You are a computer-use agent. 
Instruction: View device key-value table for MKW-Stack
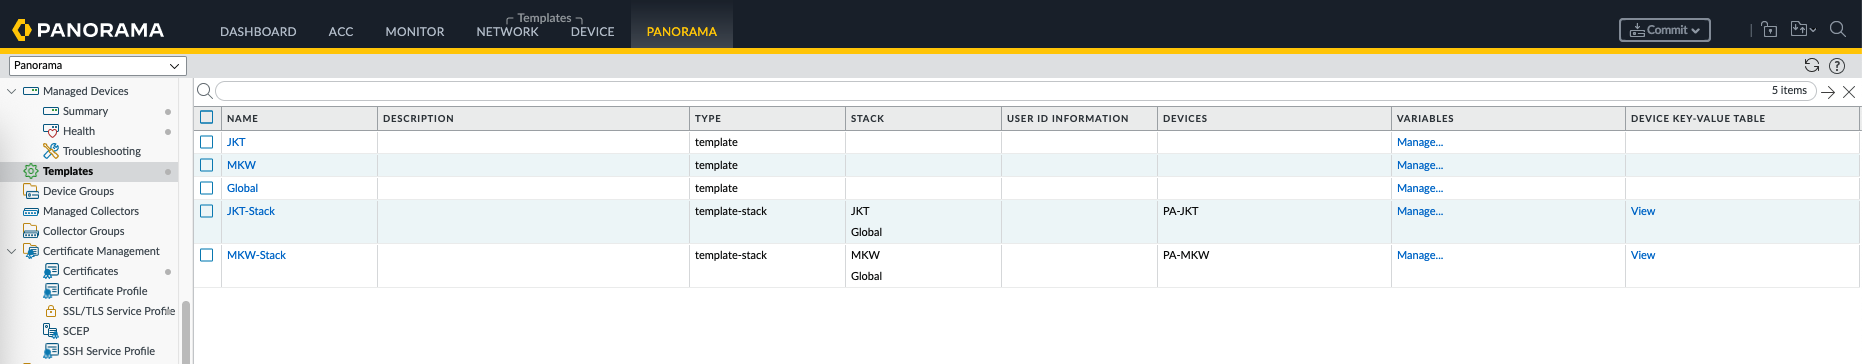[x=1643, y=255]
